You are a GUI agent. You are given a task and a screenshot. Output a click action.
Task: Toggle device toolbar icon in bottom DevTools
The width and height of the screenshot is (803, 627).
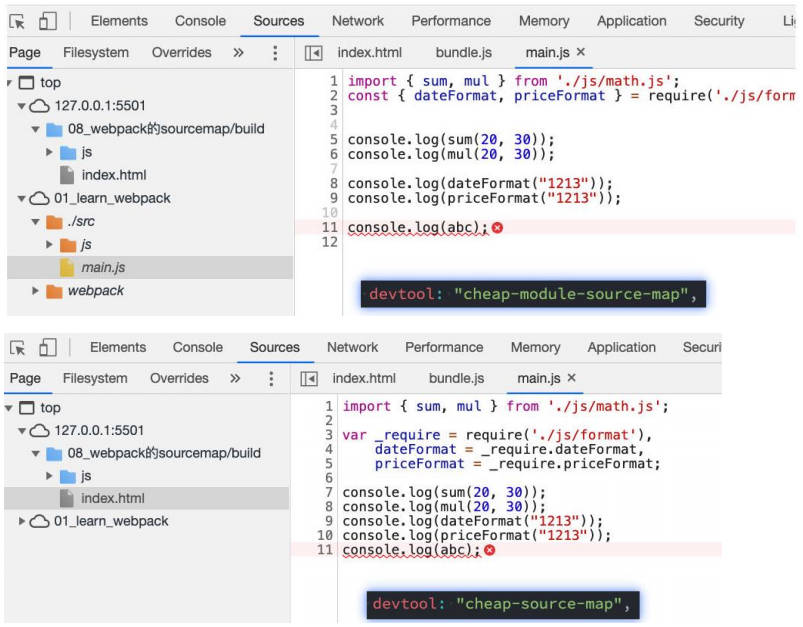point(48,347)
